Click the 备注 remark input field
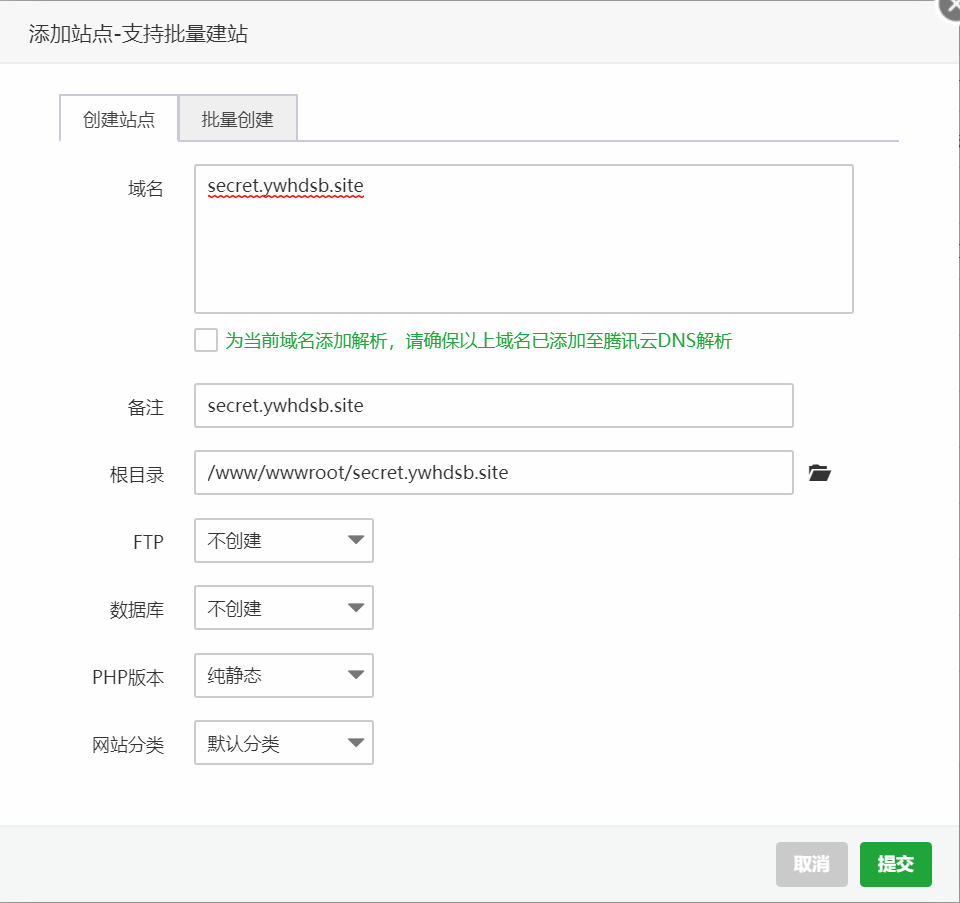The image size is (960, 903). (493, 405)
